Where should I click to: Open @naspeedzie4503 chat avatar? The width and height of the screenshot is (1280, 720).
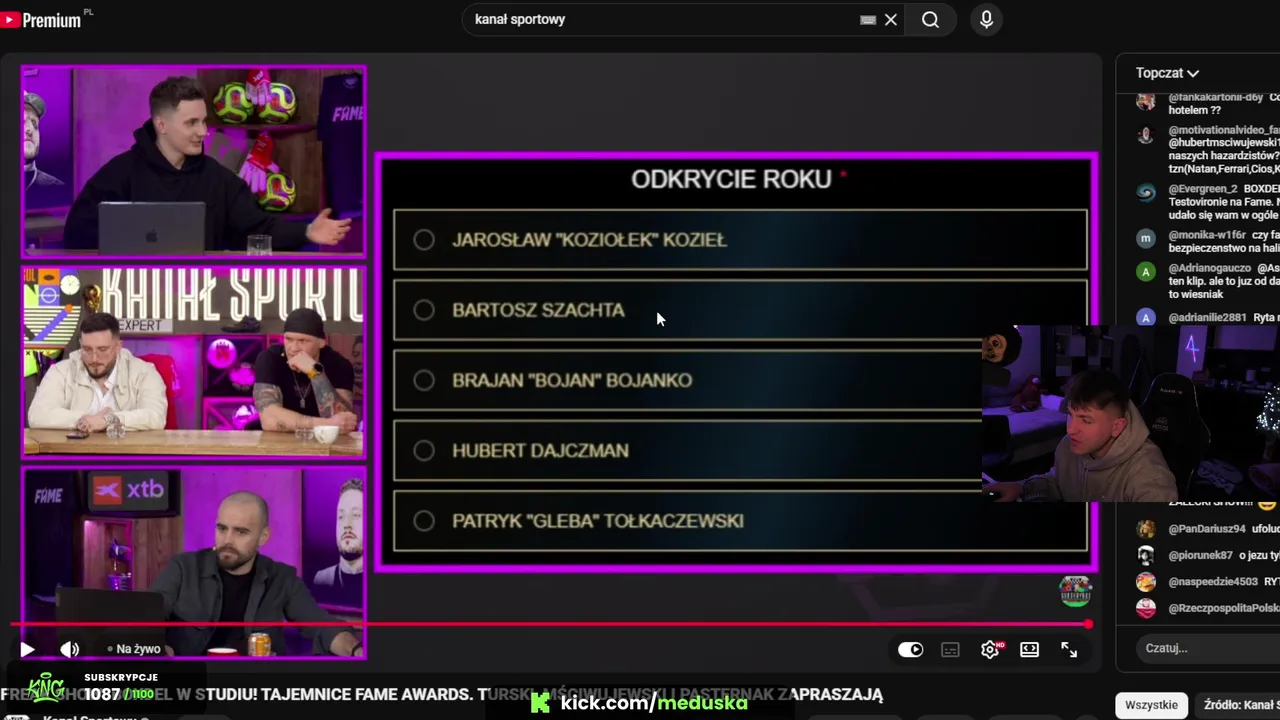[1146, 581]
